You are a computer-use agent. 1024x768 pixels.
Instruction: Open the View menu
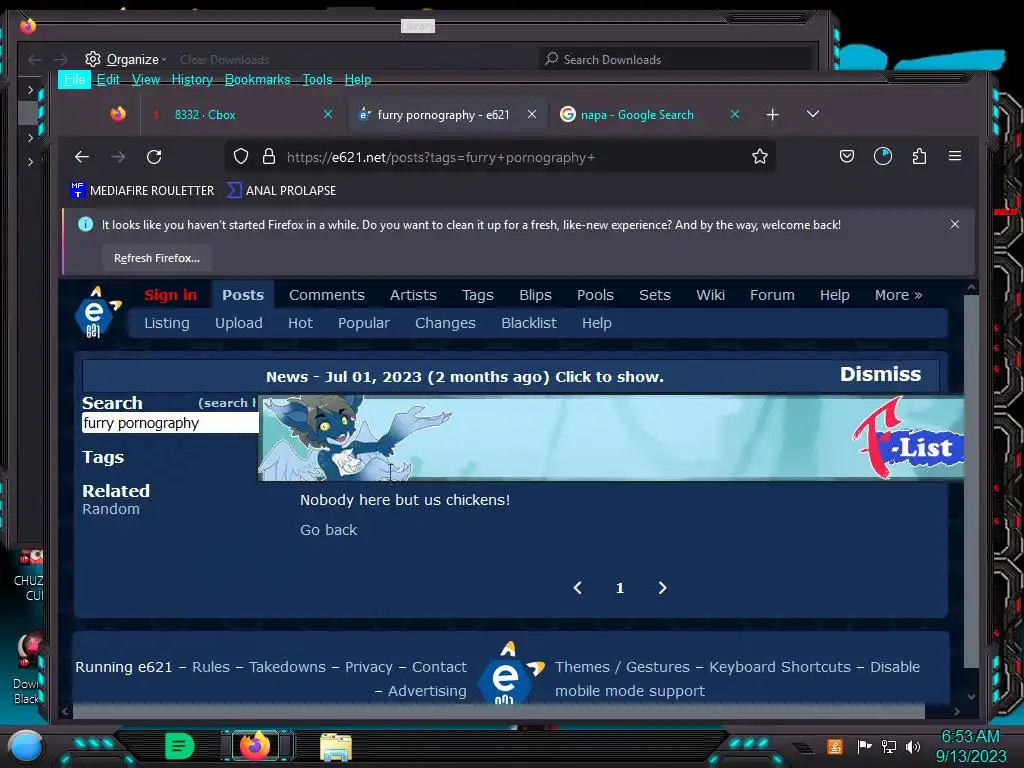point(146,80)
